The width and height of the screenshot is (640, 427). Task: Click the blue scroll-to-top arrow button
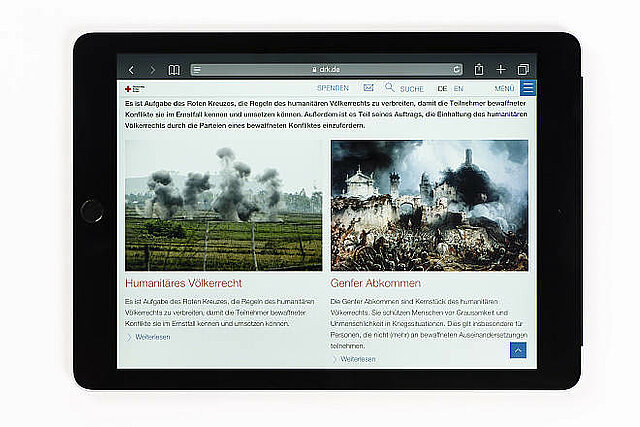(x=518, y=350)
